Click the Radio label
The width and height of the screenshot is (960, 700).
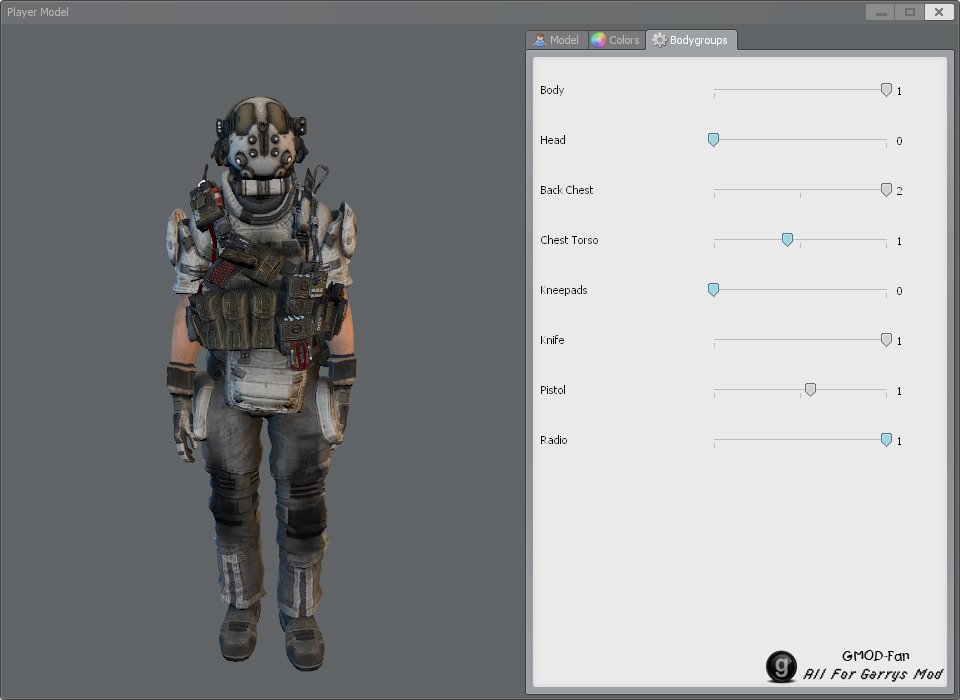[553, 440]
